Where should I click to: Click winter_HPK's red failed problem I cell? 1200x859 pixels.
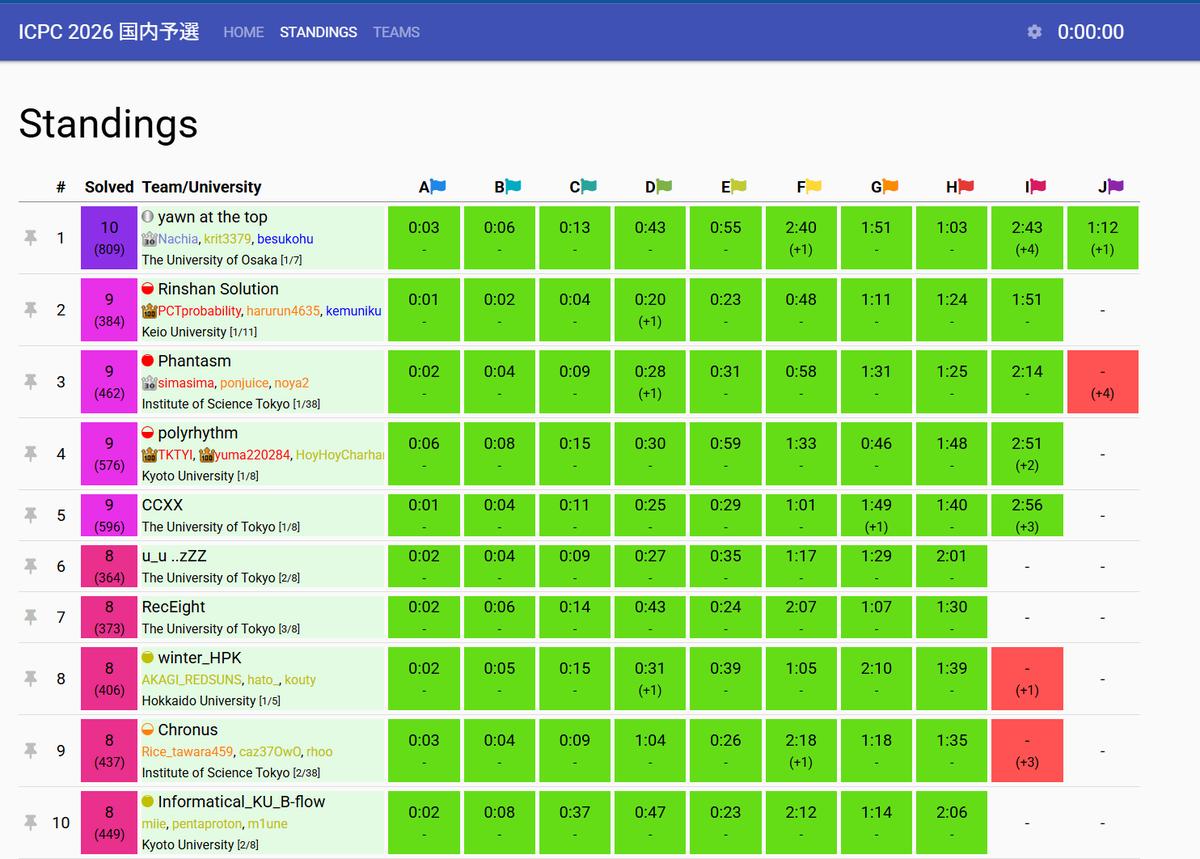point(1027,679)
